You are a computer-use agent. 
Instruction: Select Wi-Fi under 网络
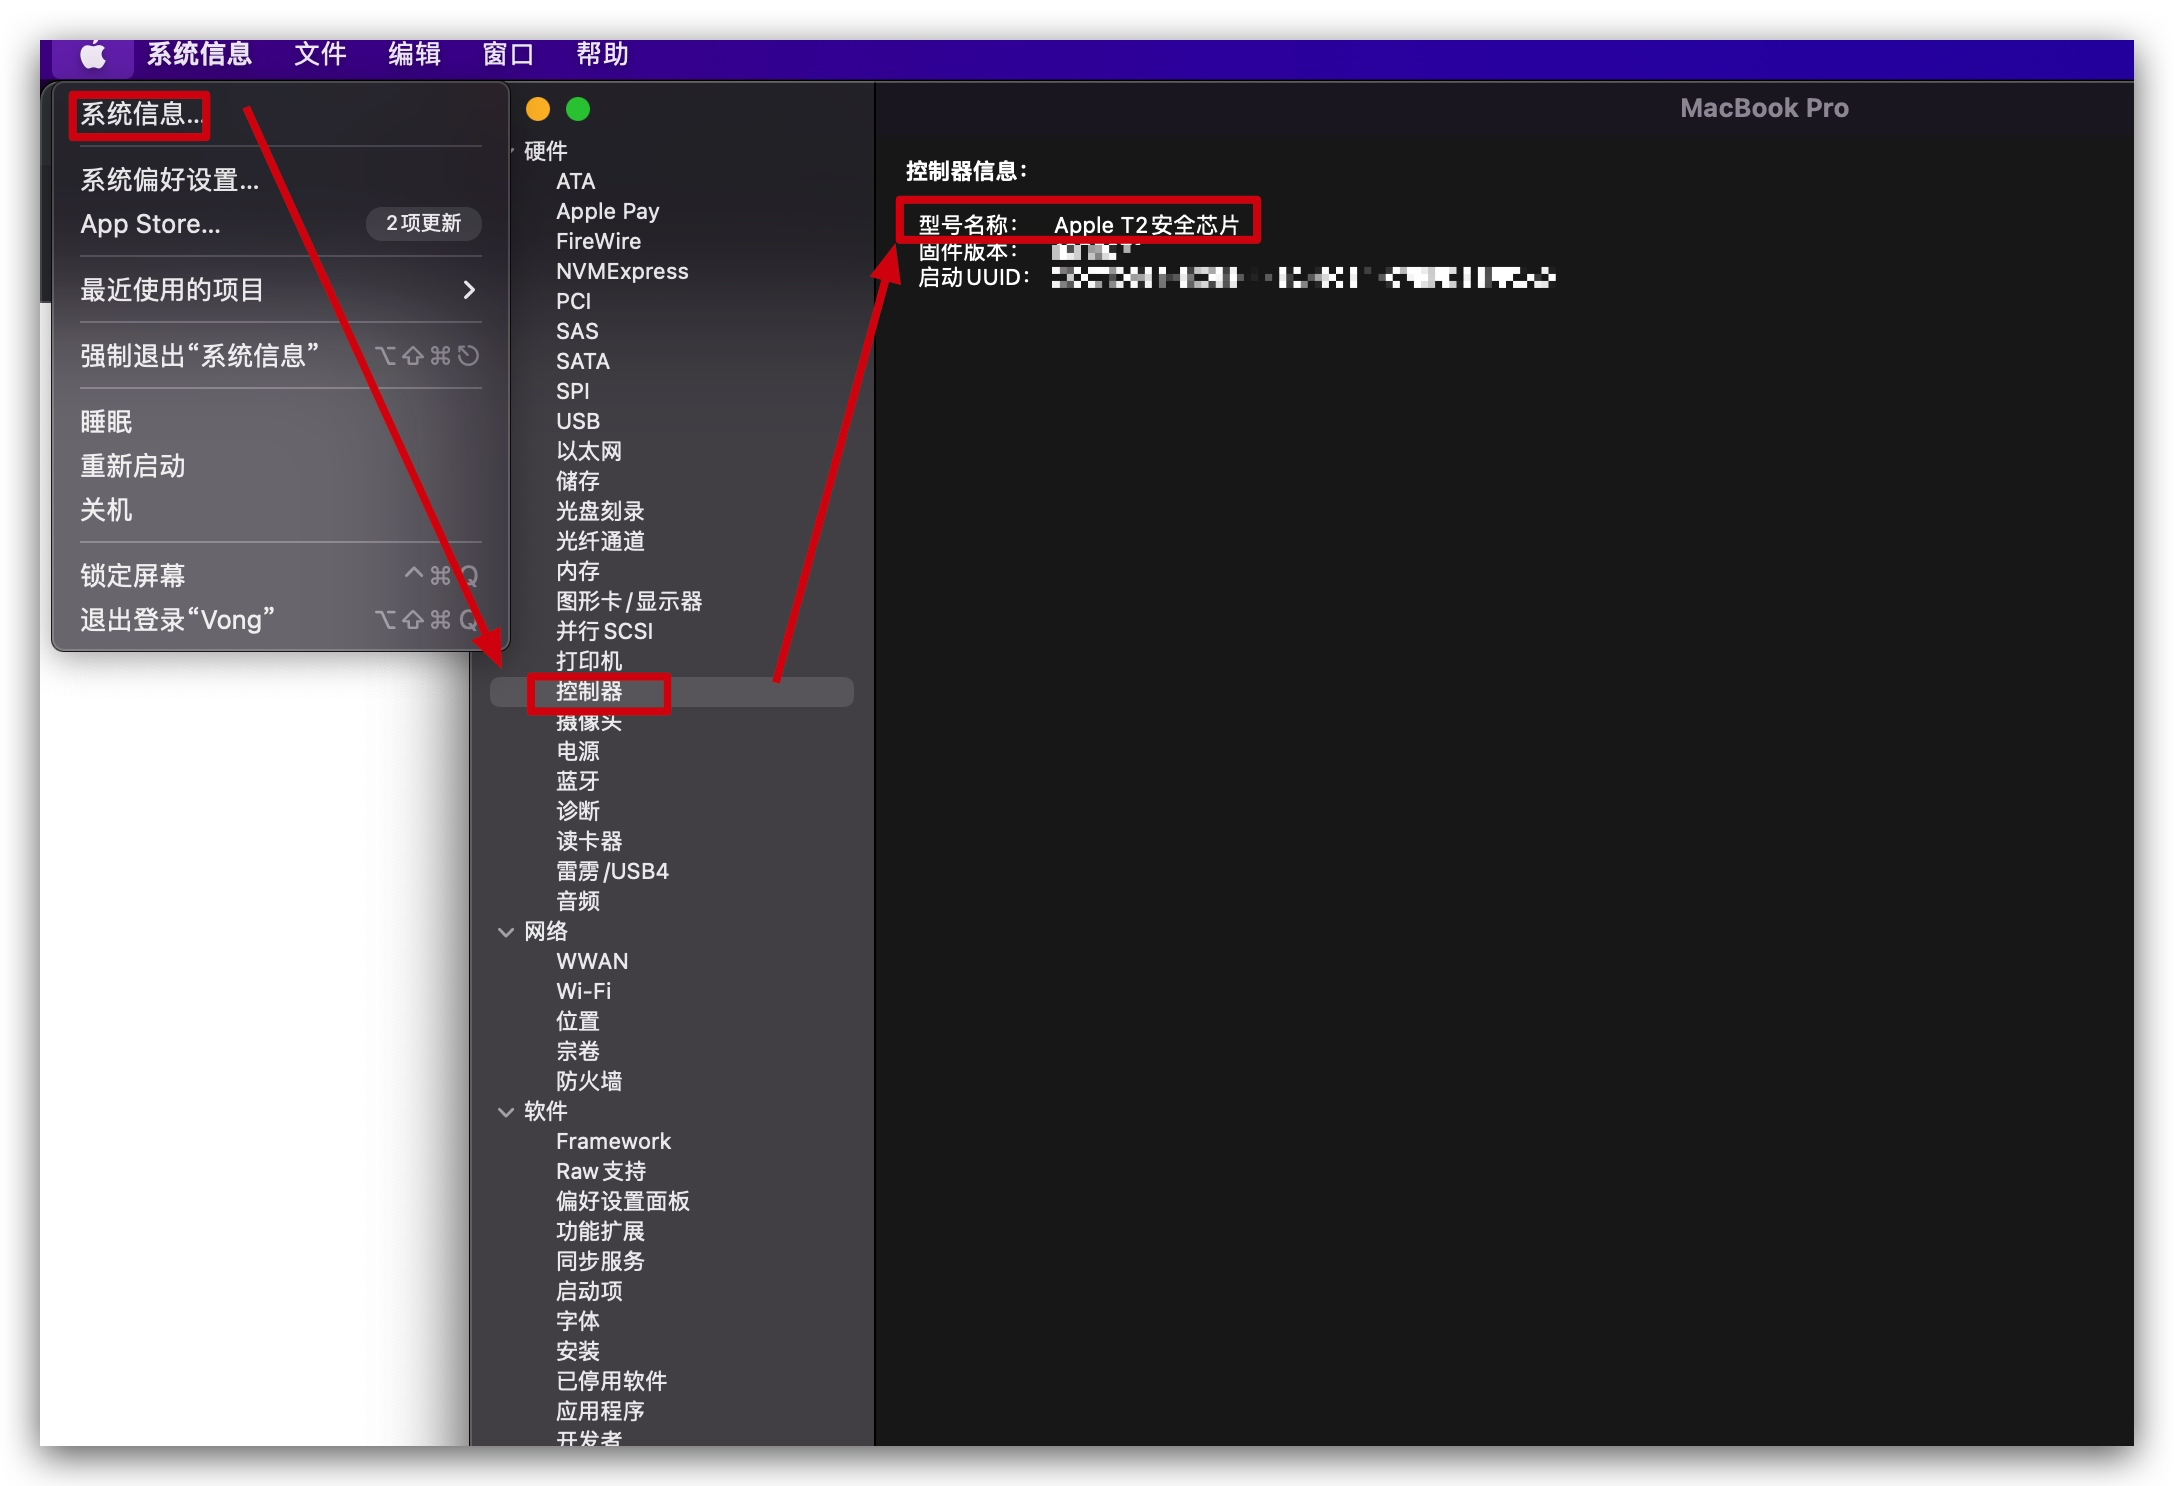pos(583,992)
